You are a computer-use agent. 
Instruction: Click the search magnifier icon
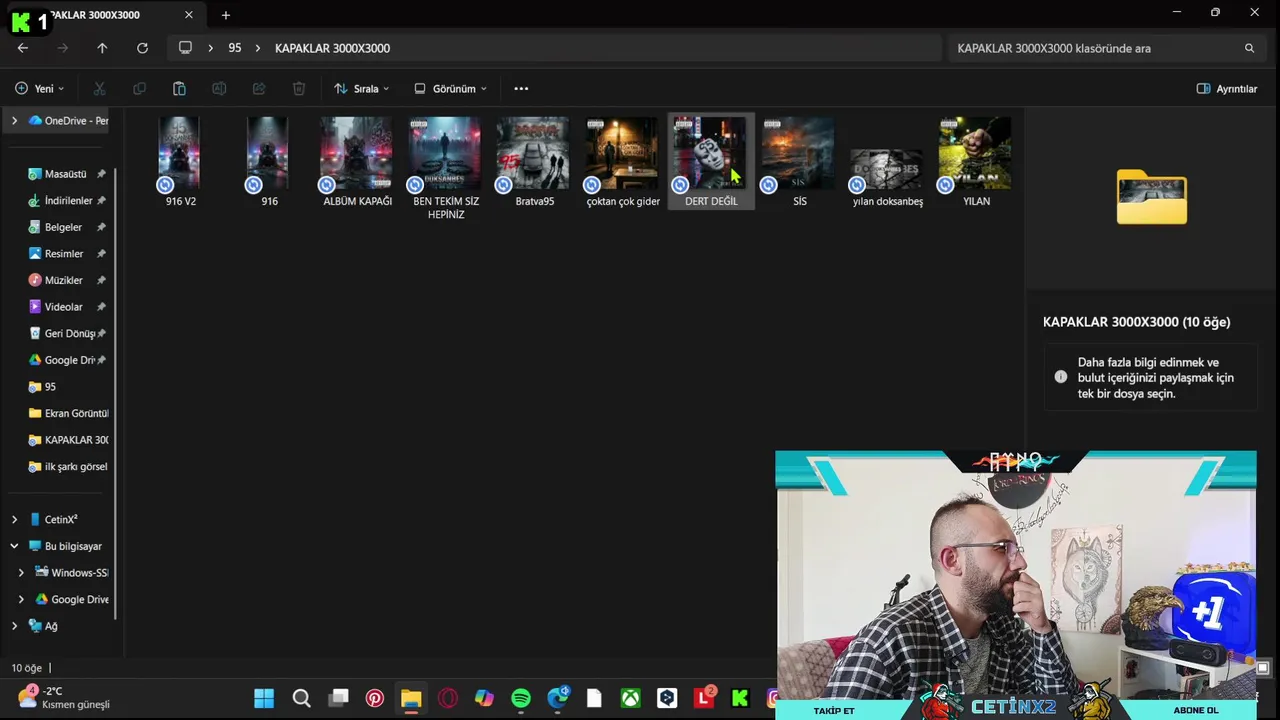coord(1249,48)
